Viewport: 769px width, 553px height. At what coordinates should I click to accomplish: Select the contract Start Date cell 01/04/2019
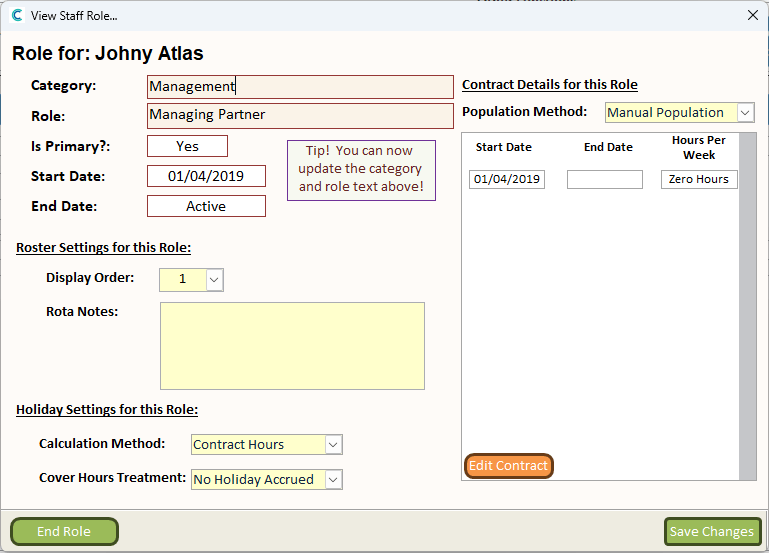pyautogui.click(x=507, y=180)
